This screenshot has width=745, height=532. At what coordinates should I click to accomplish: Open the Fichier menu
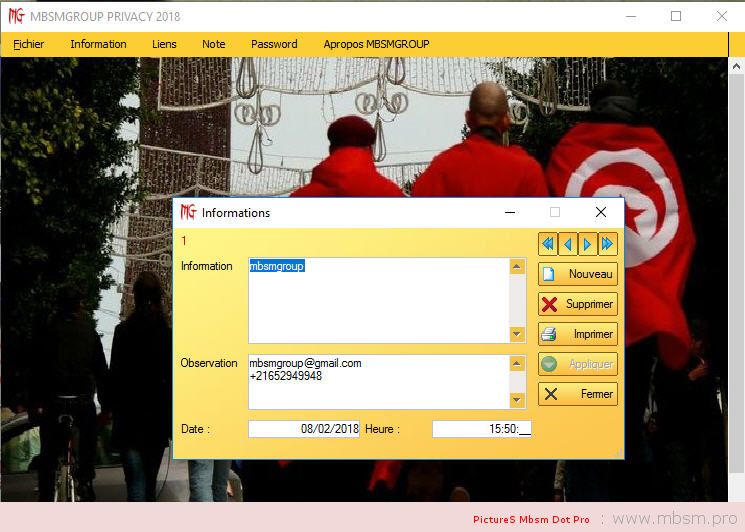point(28,44)
